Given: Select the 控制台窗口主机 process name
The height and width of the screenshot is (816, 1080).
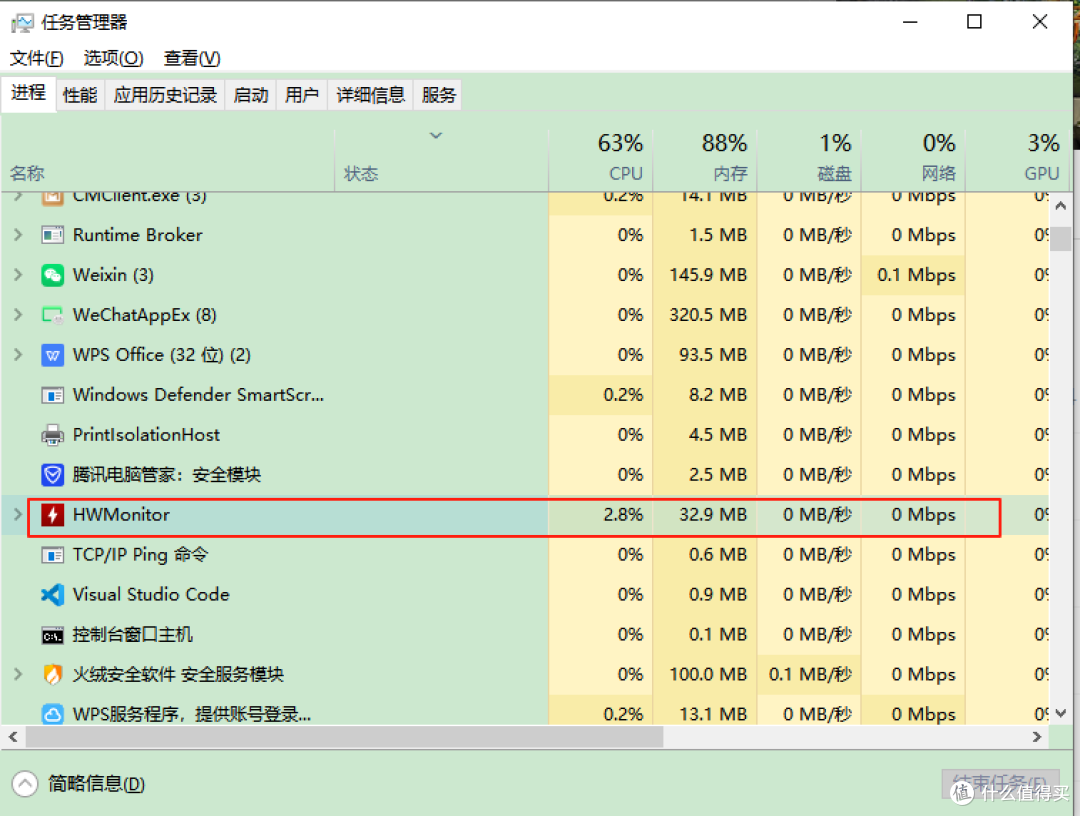Looking at the screenshot, I should click(x=133, y=634).
